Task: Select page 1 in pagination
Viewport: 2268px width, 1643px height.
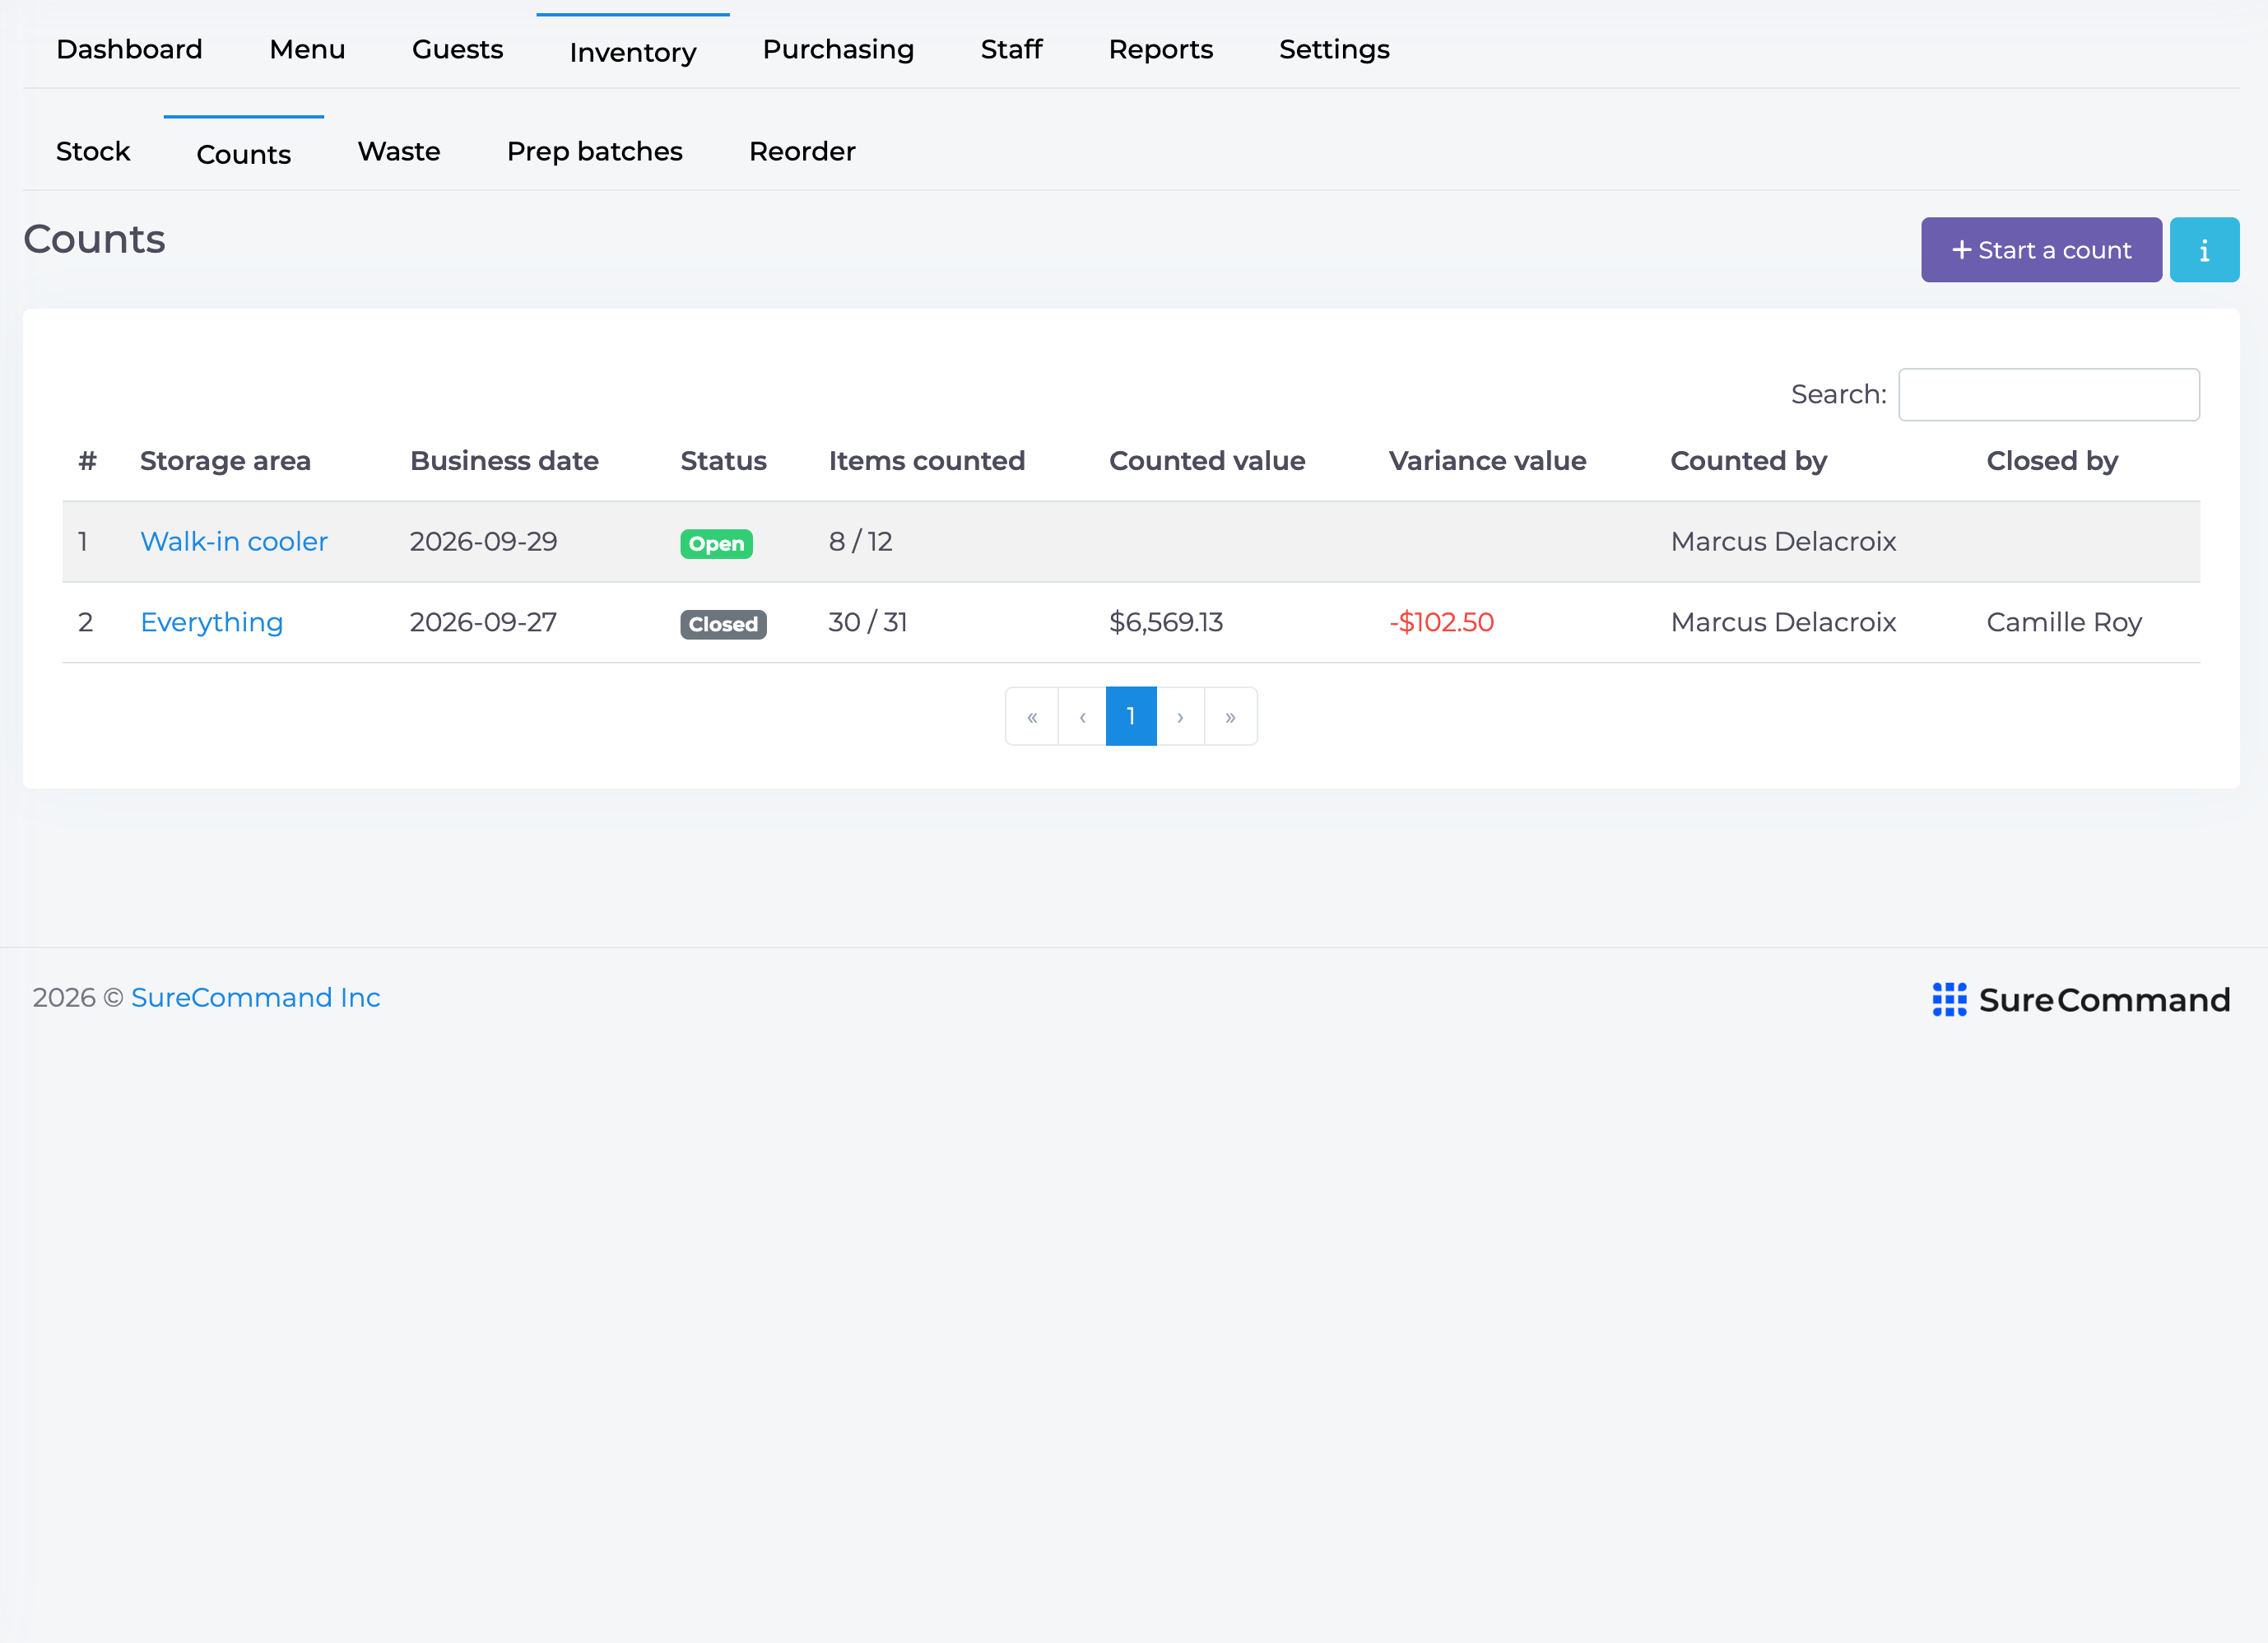Action: point(1131,716)
